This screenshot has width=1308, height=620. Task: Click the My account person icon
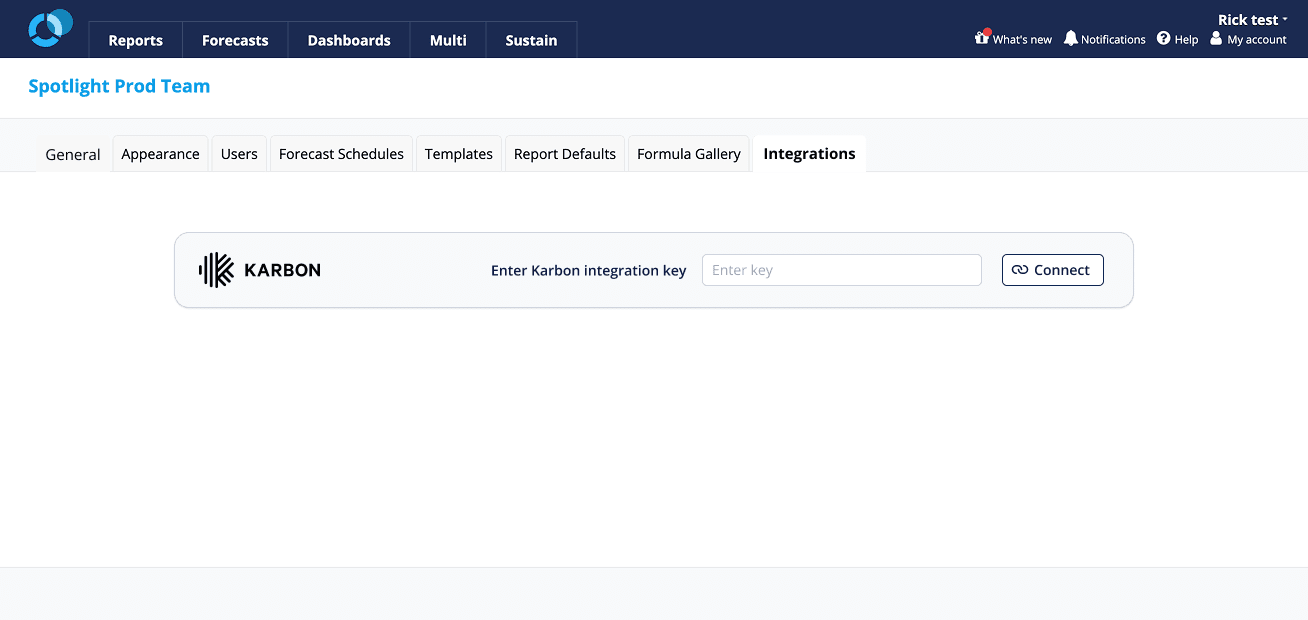point(1216,38)
